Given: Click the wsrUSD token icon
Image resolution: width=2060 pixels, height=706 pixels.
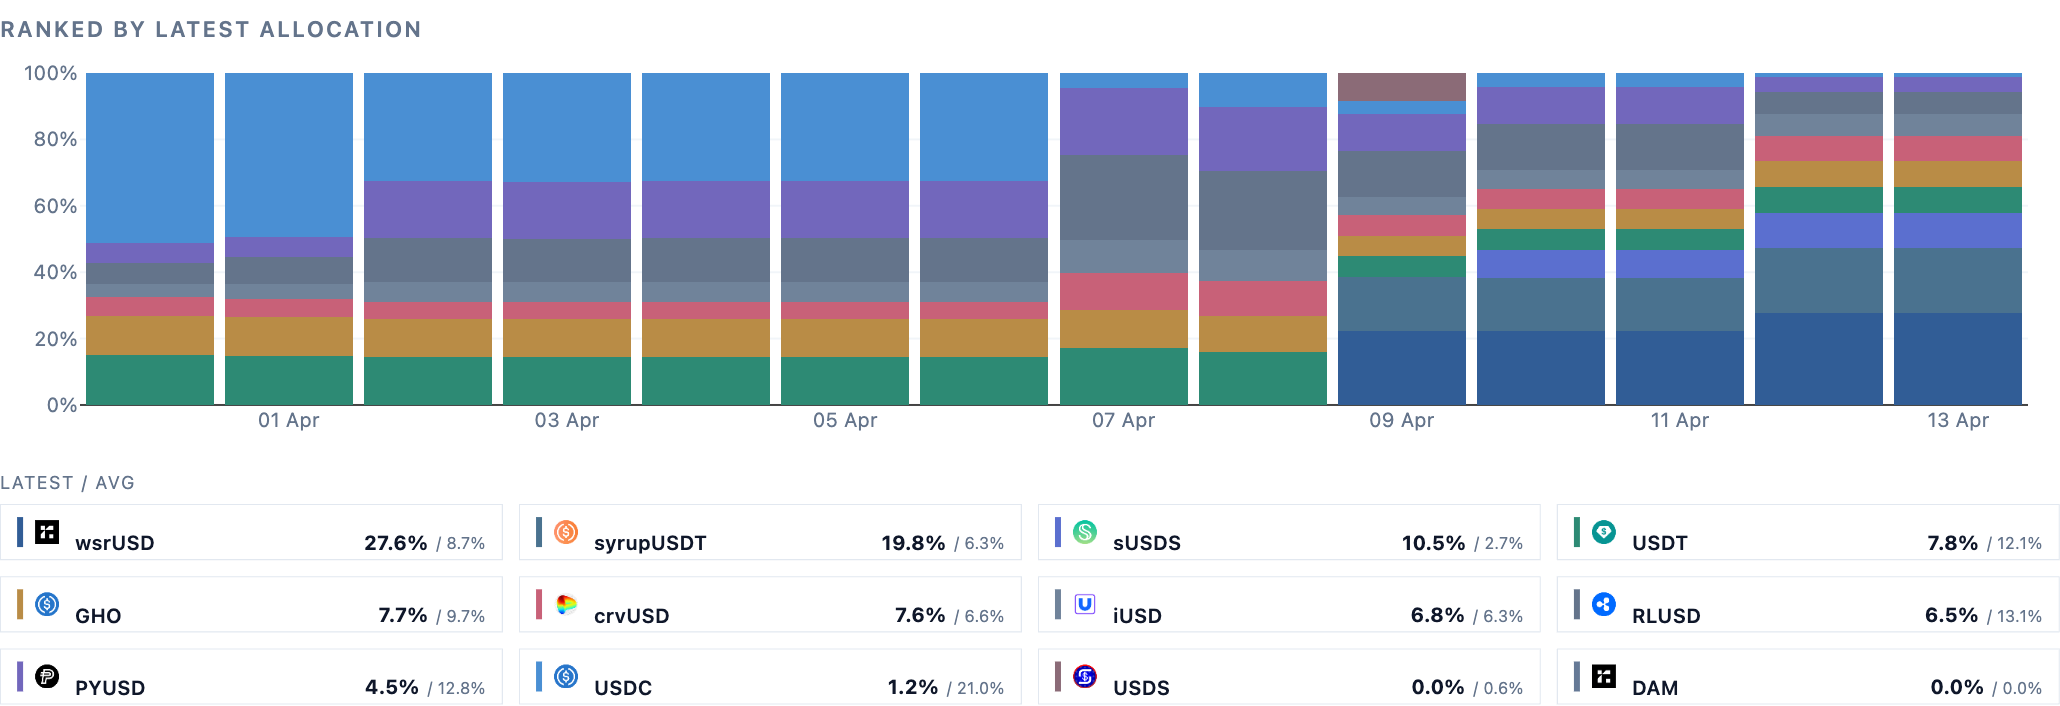Looking at the screenshot, I should 47,532.
